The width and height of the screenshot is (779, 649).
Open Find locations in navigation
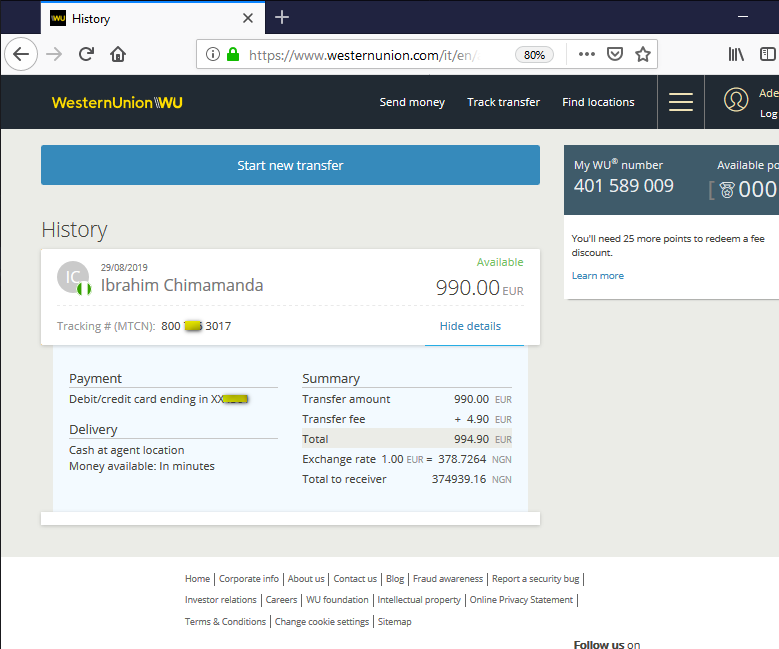point(598,102)
